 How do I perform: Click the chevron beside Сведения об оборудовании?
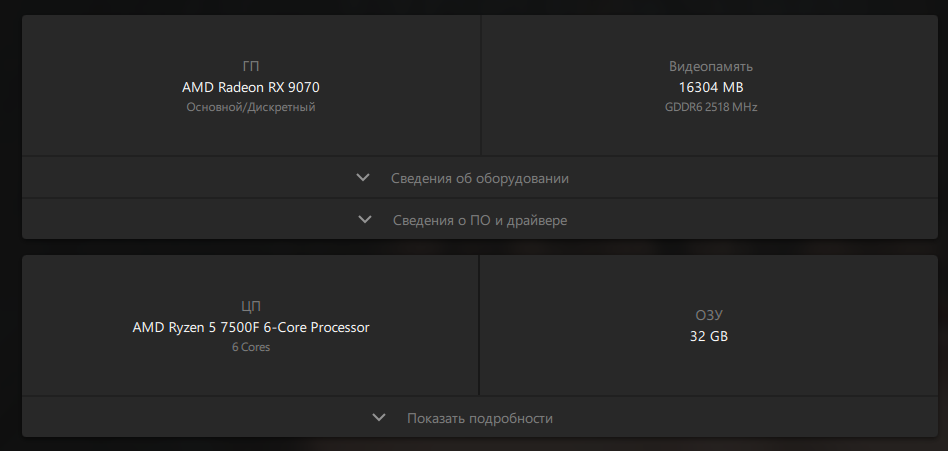[x=363, y=178]
